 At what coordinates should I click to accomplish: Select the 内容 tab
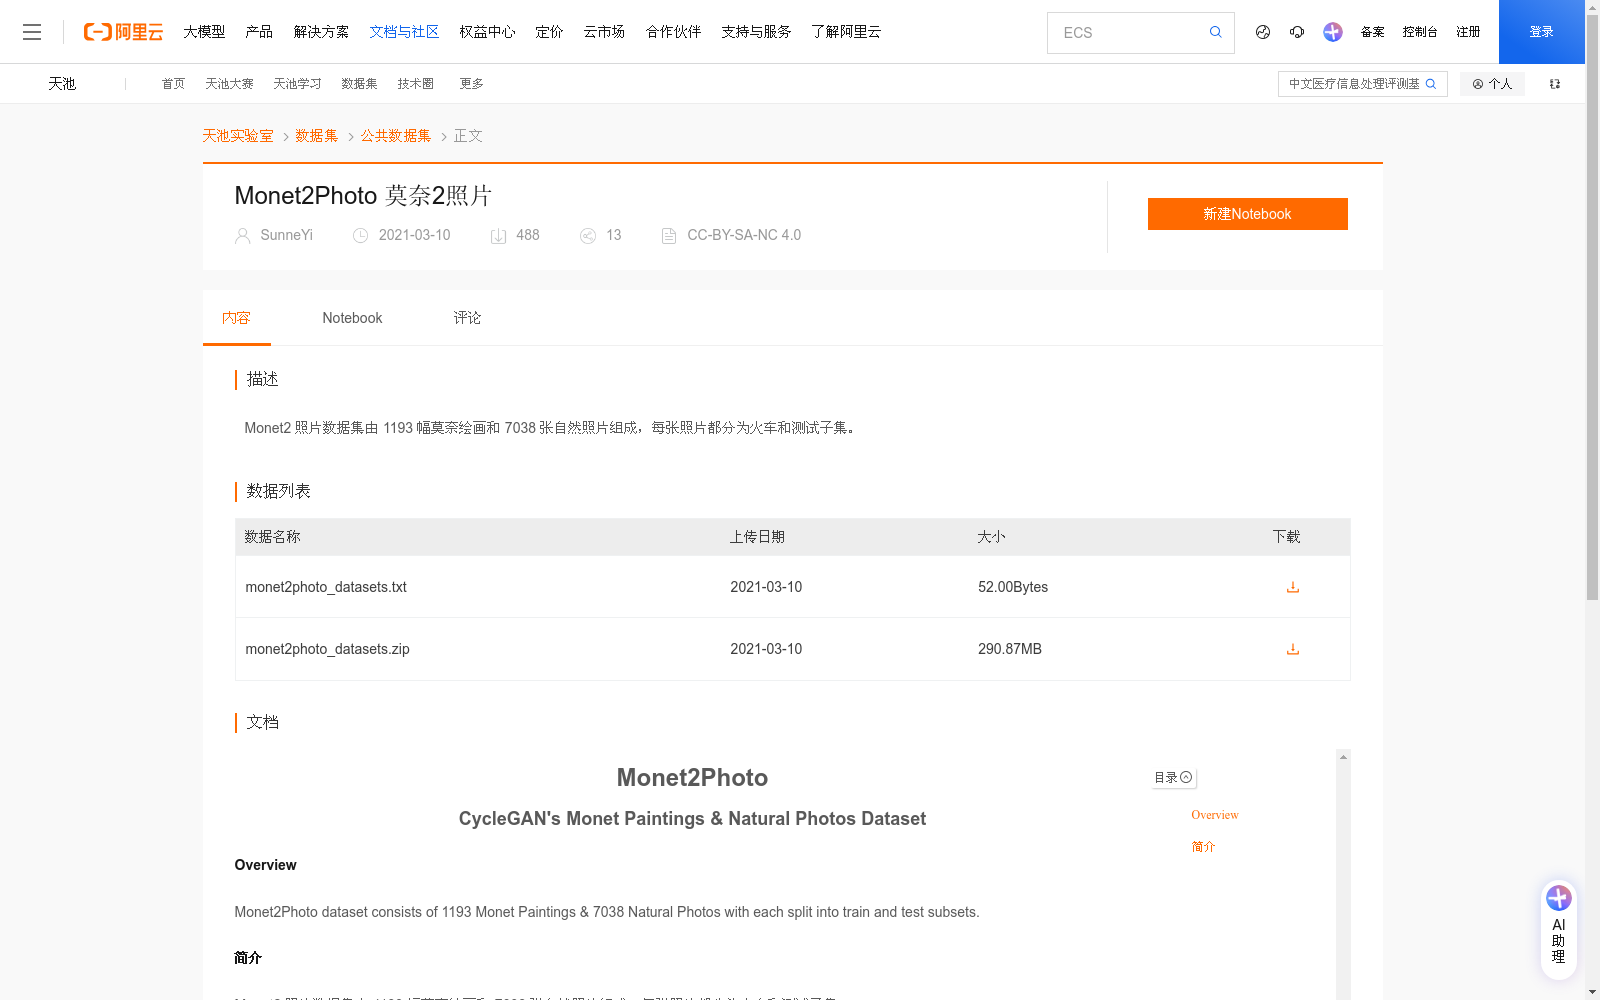tap(236, 318)
